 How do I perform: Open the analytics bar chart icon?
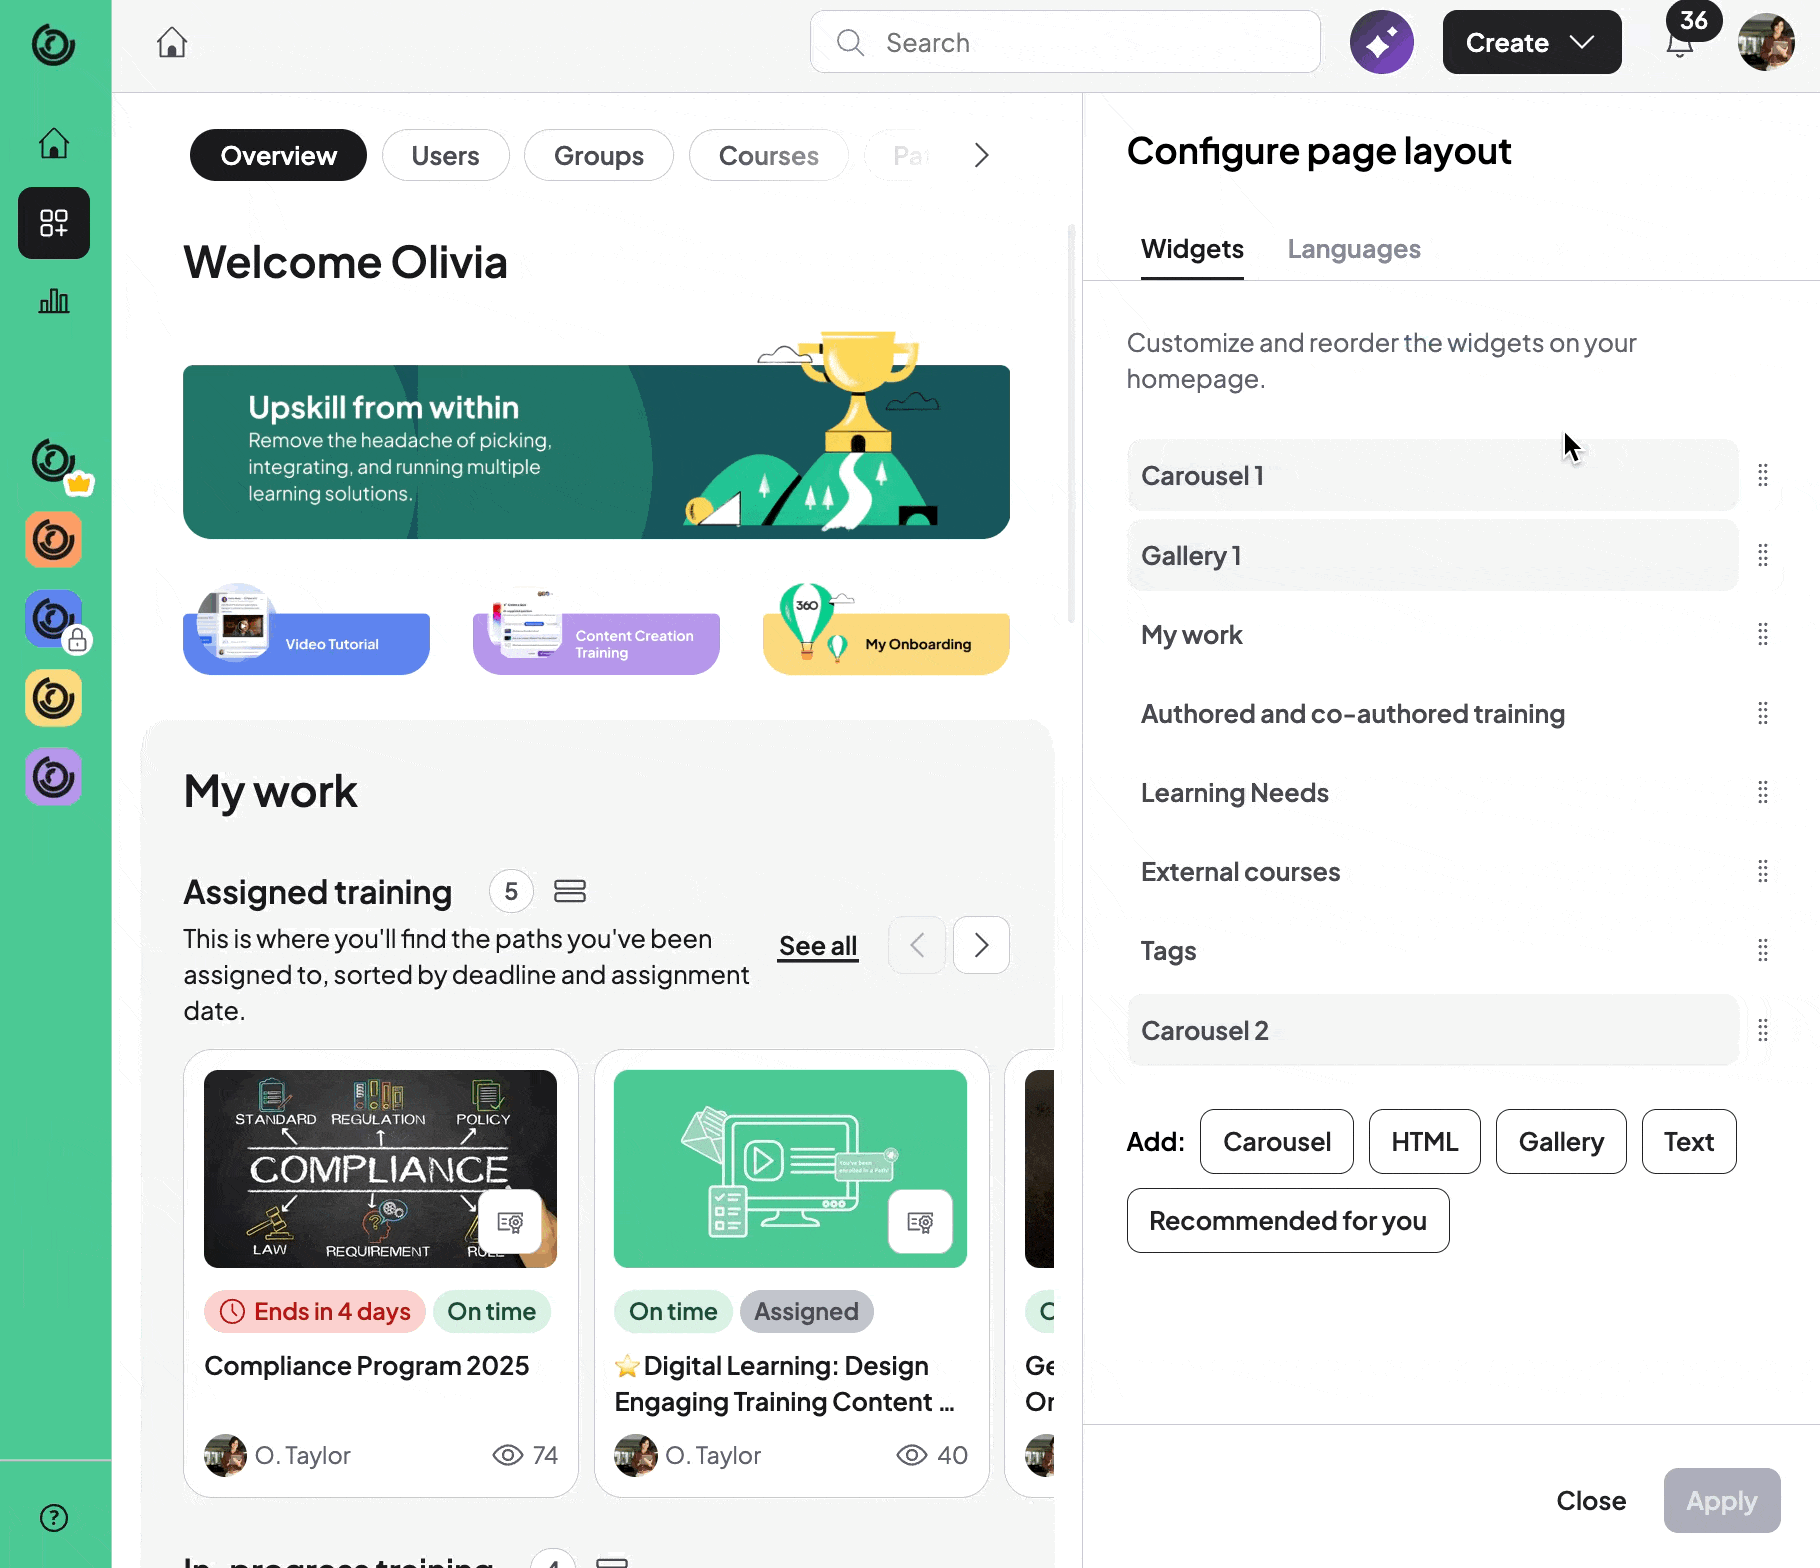54,301
